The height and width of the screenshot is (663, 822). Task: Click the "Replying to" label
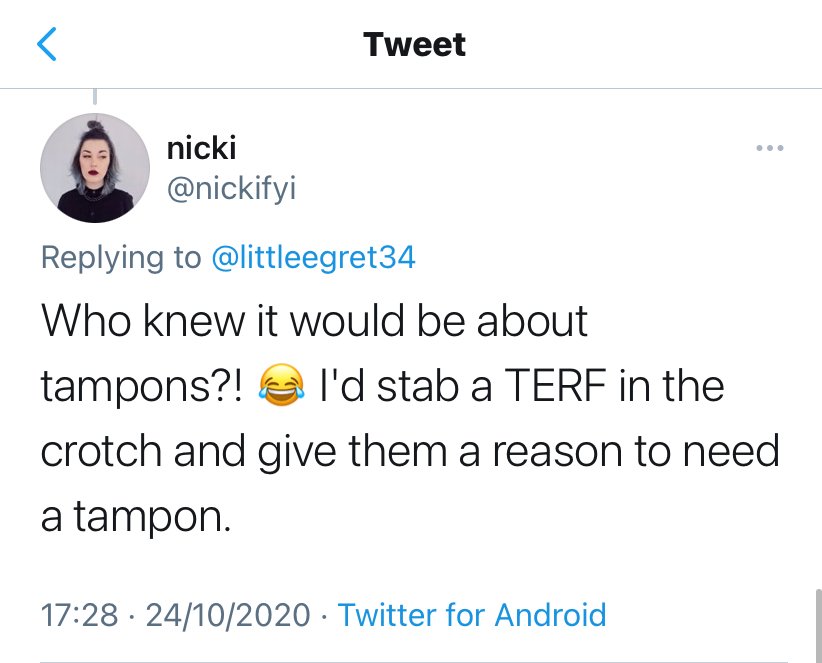pyautogui.click(x=120, y=258)
